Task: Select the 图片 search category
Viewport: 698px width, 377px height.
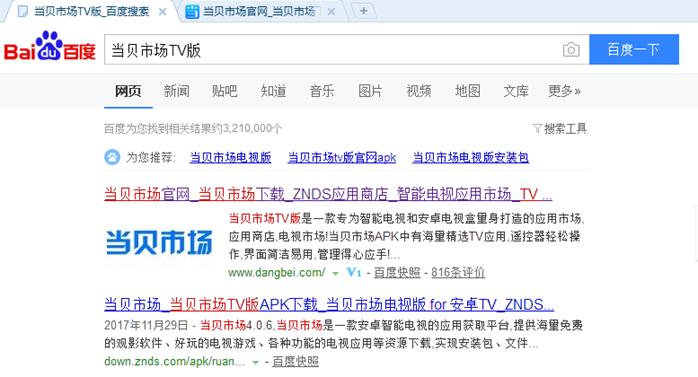Action: (370, 91)
